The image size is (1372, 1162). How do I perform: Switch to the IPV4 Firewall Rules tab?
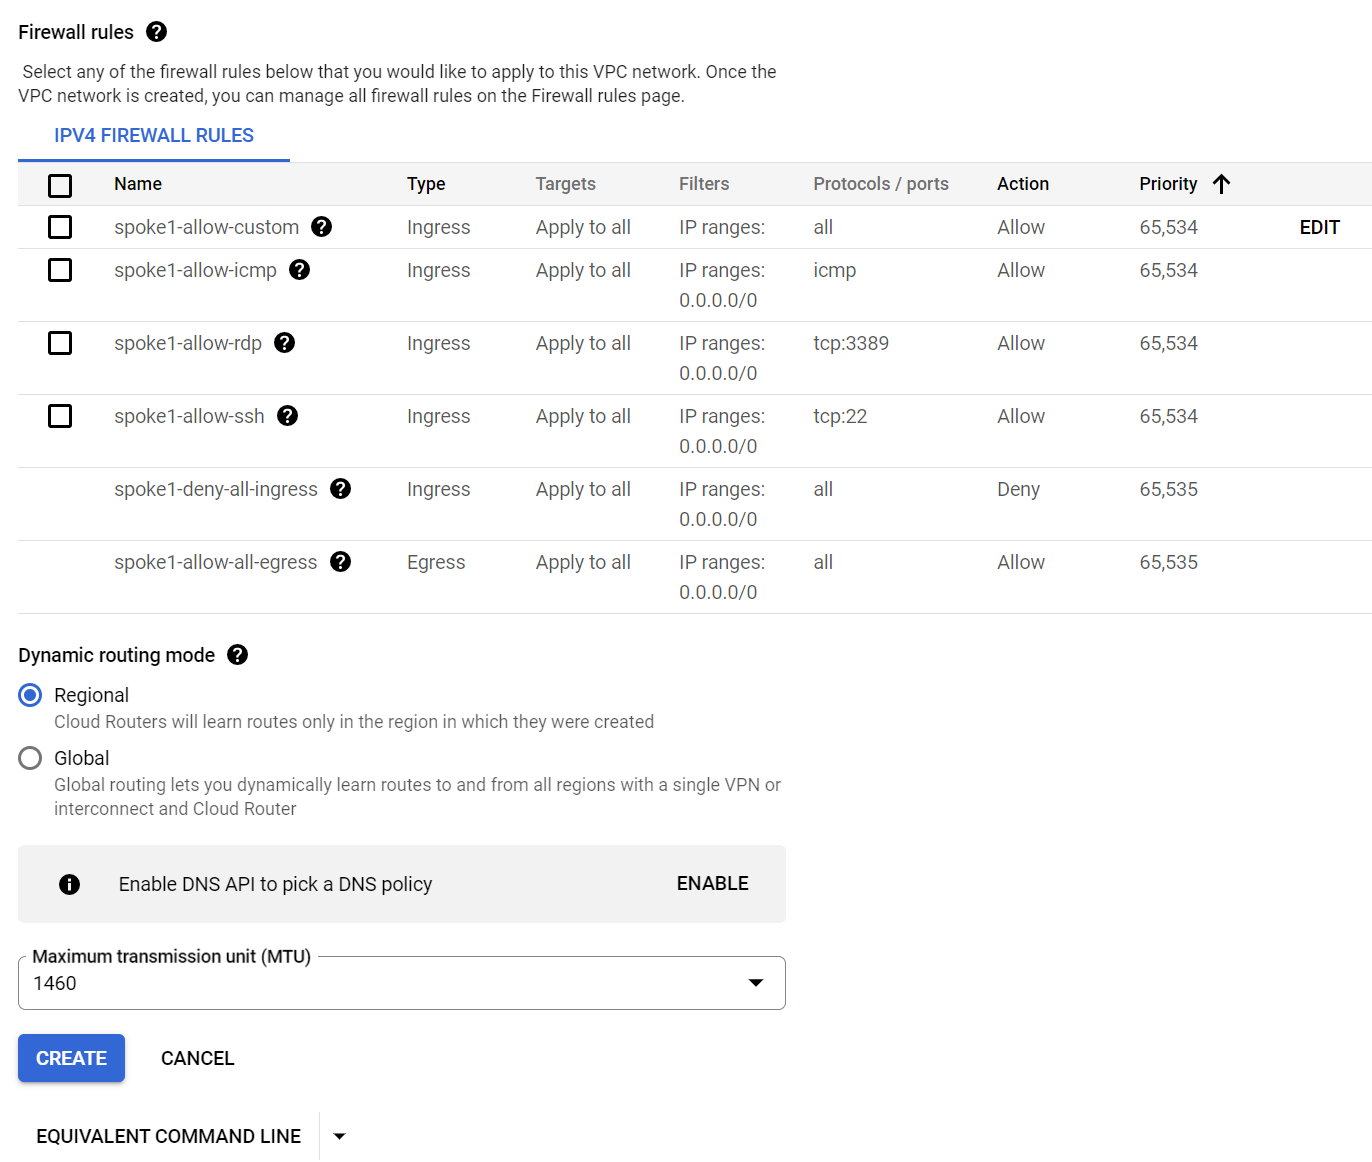coord(153,135)
